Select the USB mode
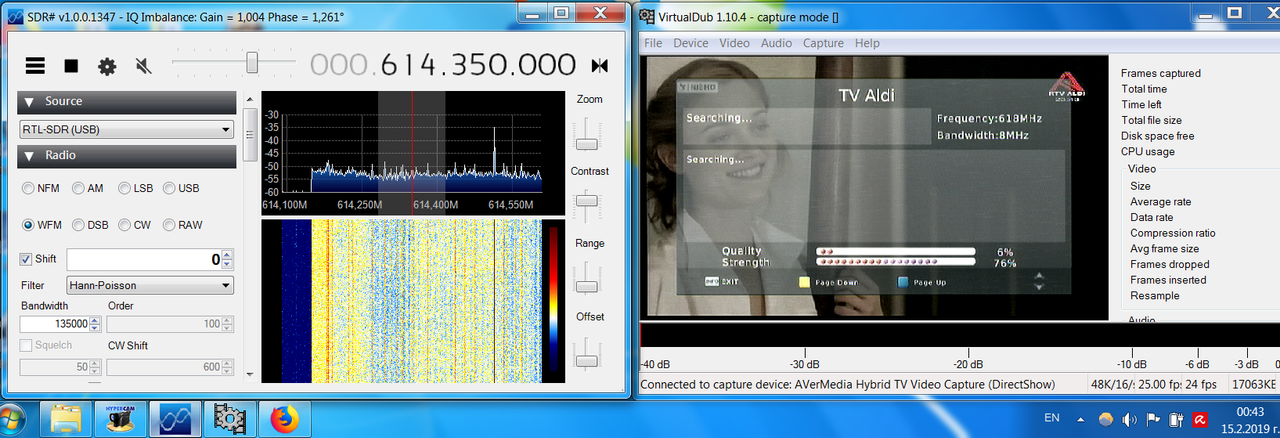 click(181, 188)
